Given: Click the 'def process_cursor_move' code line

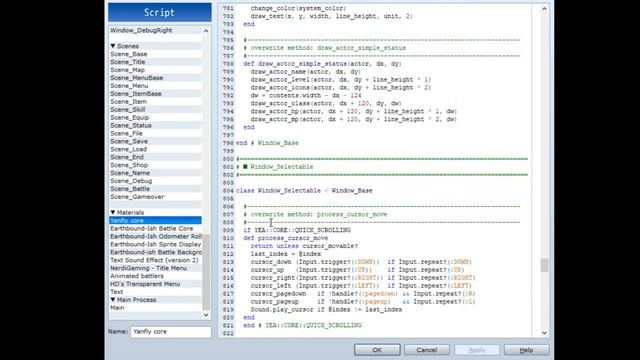Looking at the screenshot, I should tap(286, 238).
